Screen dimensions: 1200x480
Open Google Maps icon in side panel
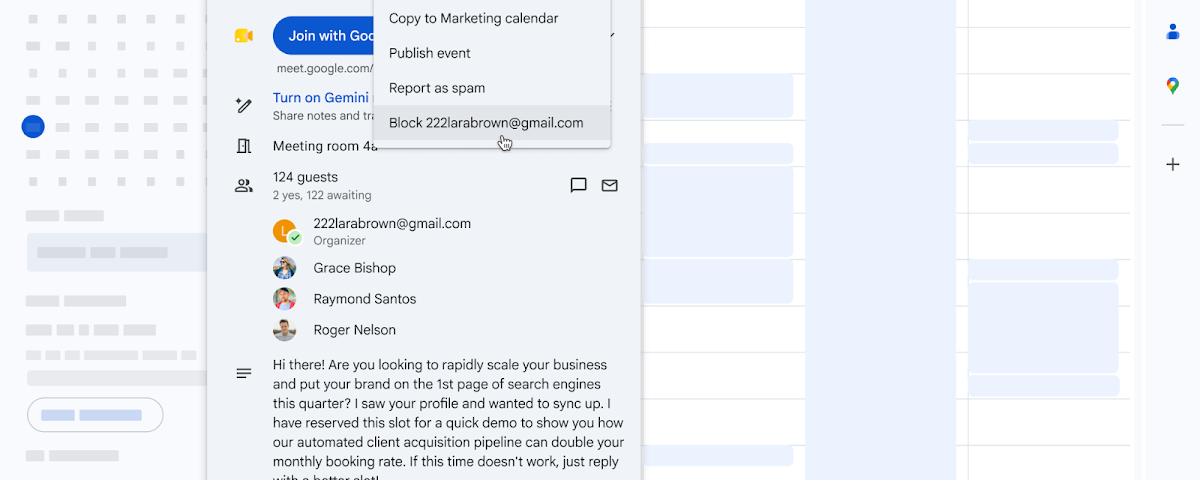[x=1173, y=86]
